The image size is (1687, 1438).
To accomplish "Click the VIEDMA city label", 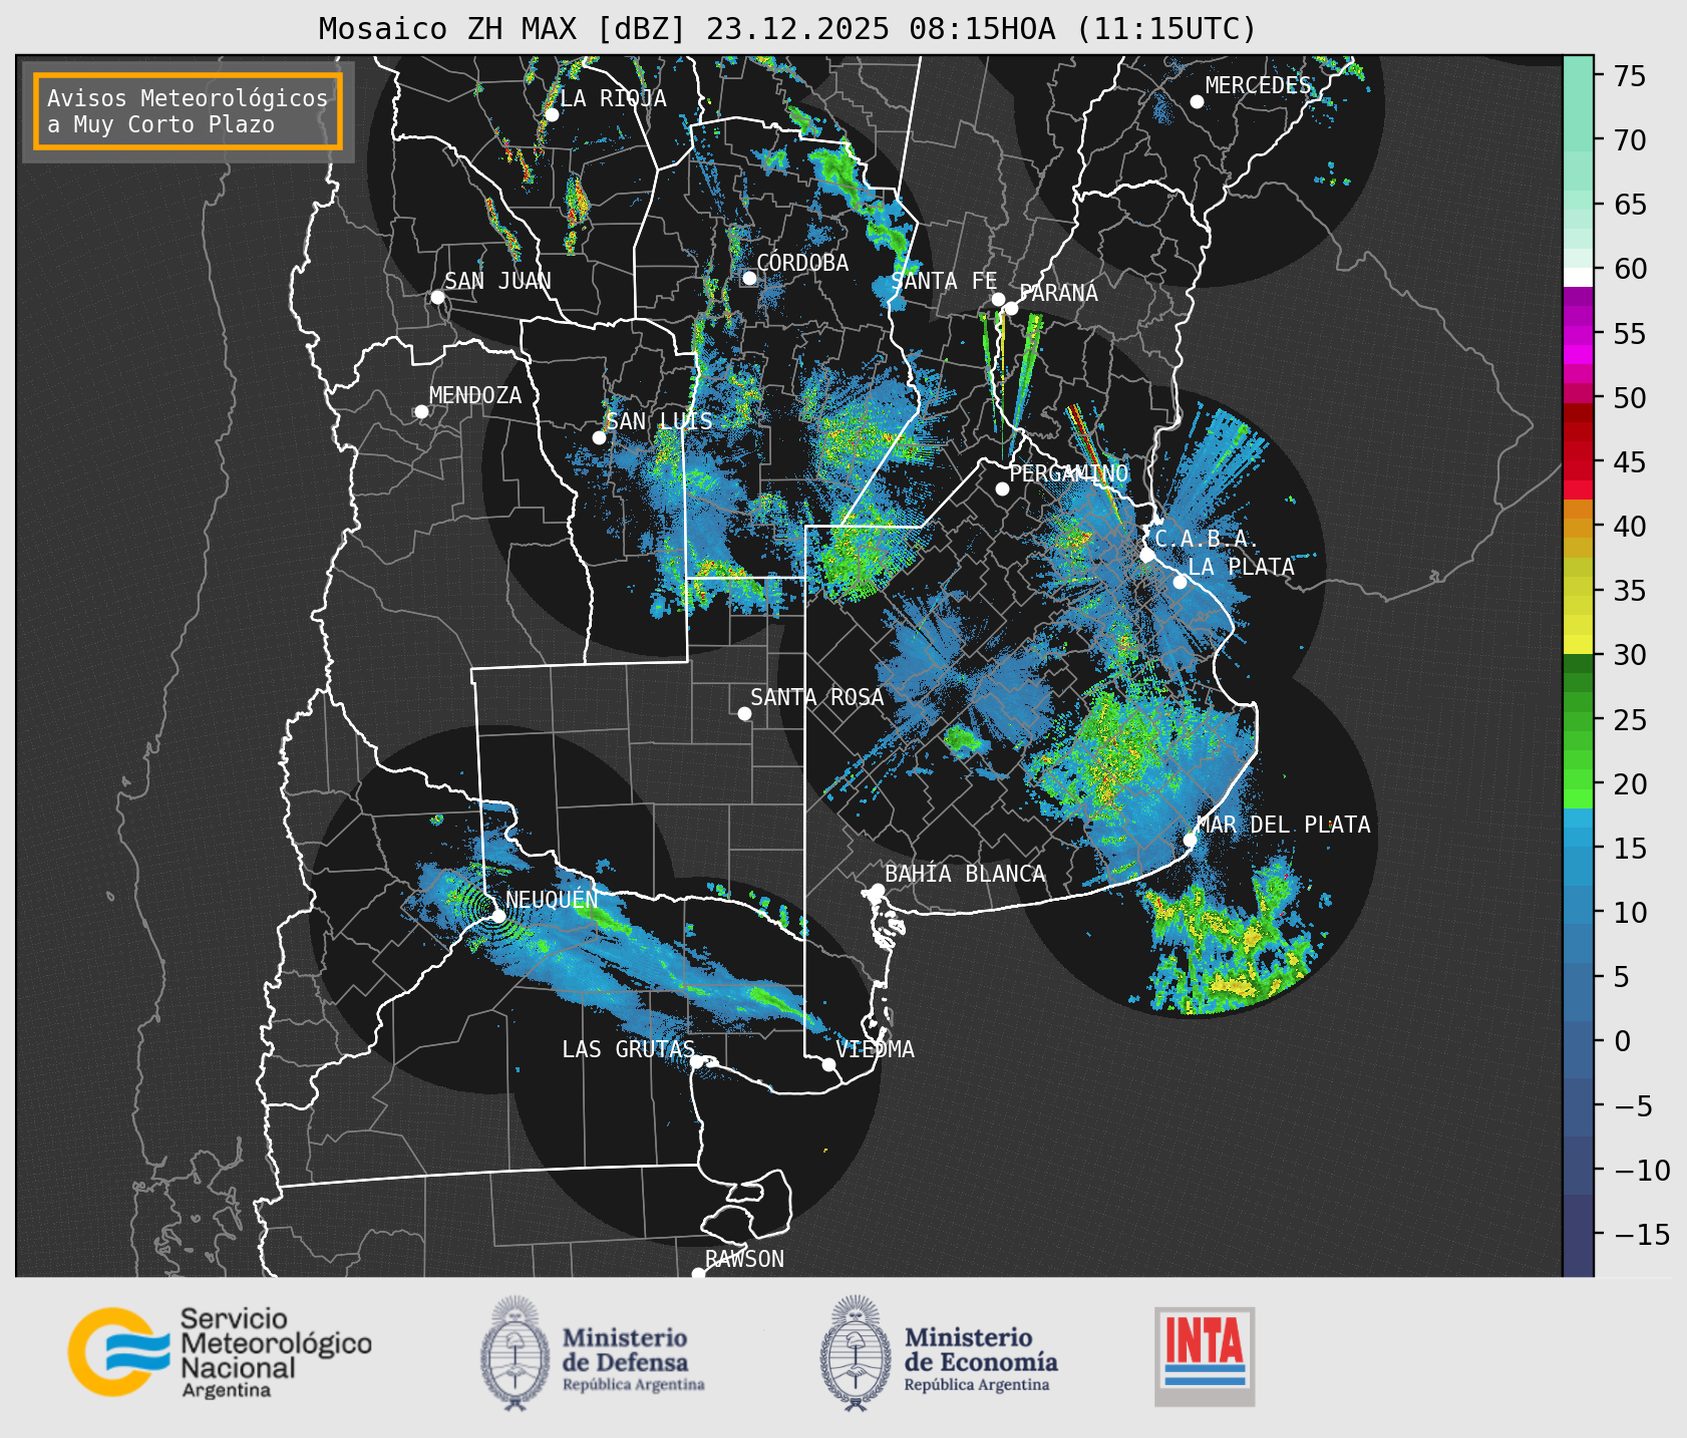I will click(875, 1049).
